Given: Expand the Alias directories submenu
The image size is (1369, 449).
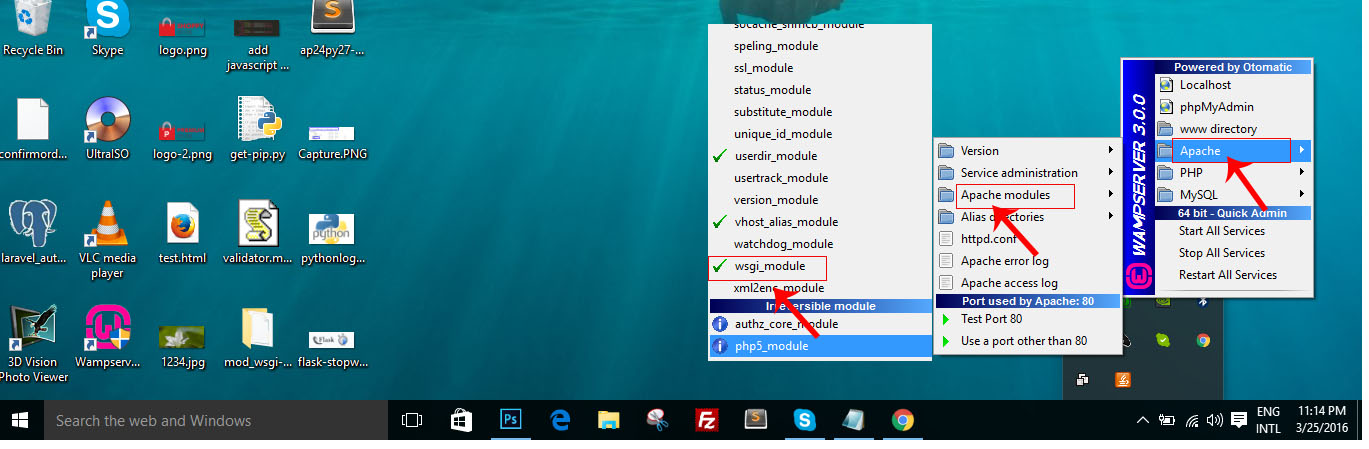Looking at the screenshot, I should coord(1027,217).
